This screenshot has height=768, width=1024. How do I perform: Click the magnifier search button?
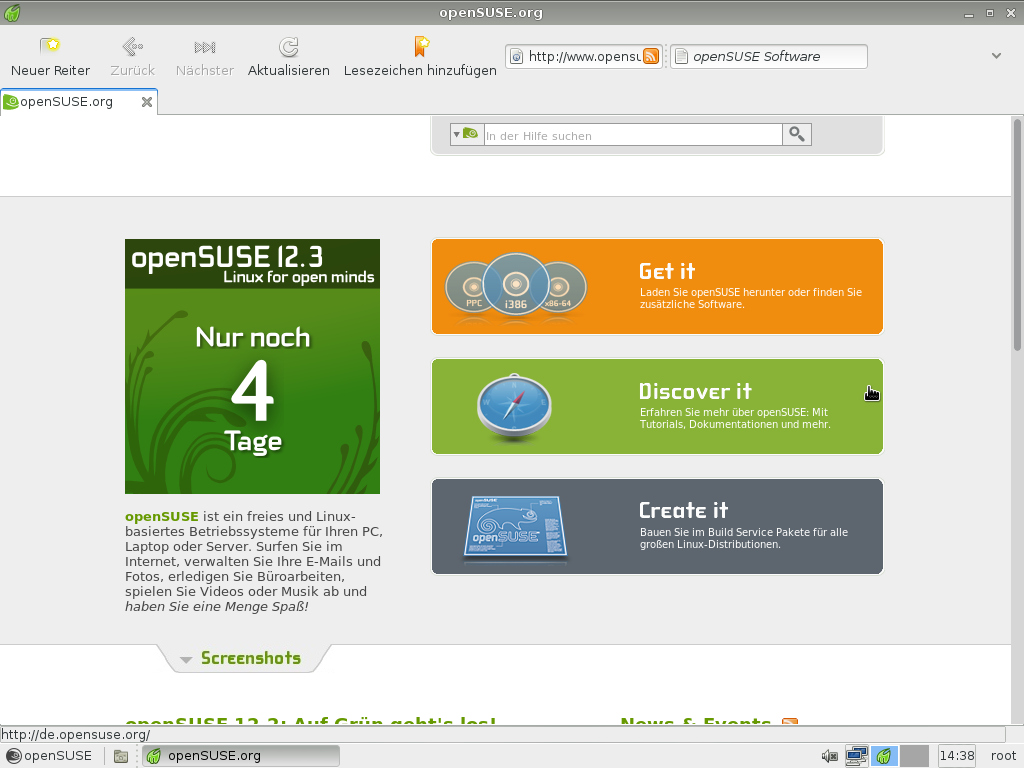click(797, 135)
